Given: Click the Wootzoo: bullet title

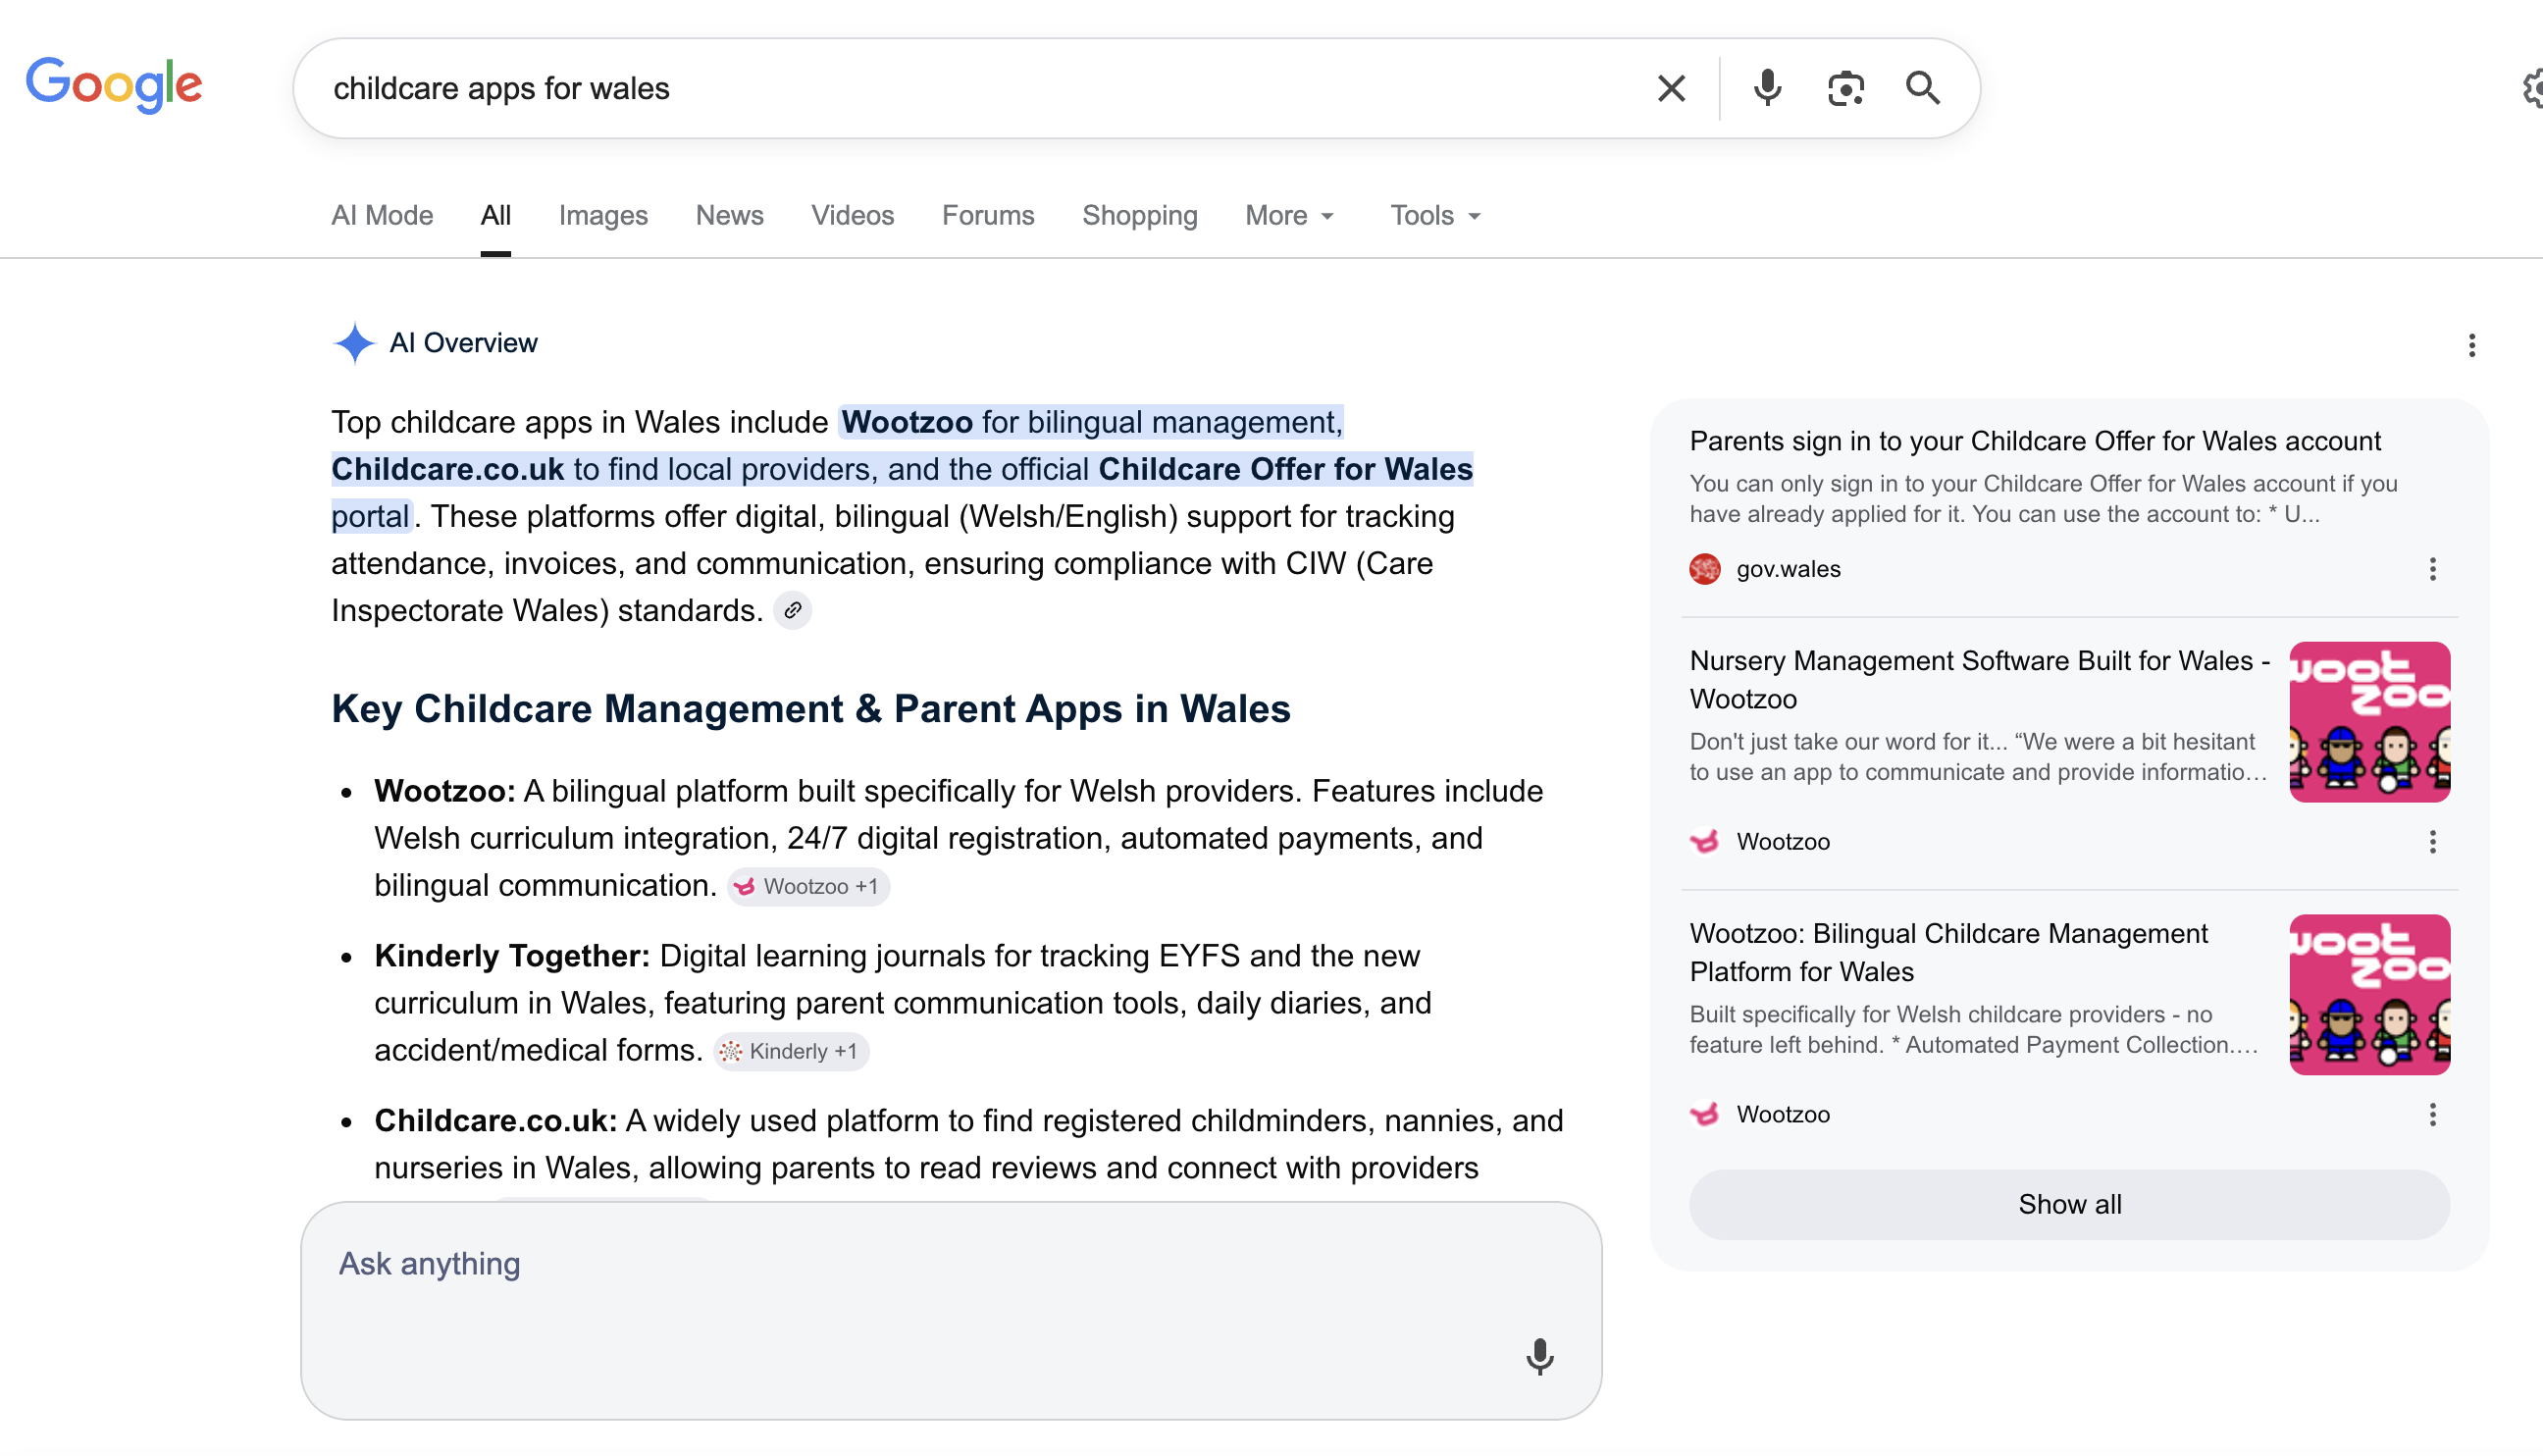Looking at the screenshot, I should click(445, 792).
